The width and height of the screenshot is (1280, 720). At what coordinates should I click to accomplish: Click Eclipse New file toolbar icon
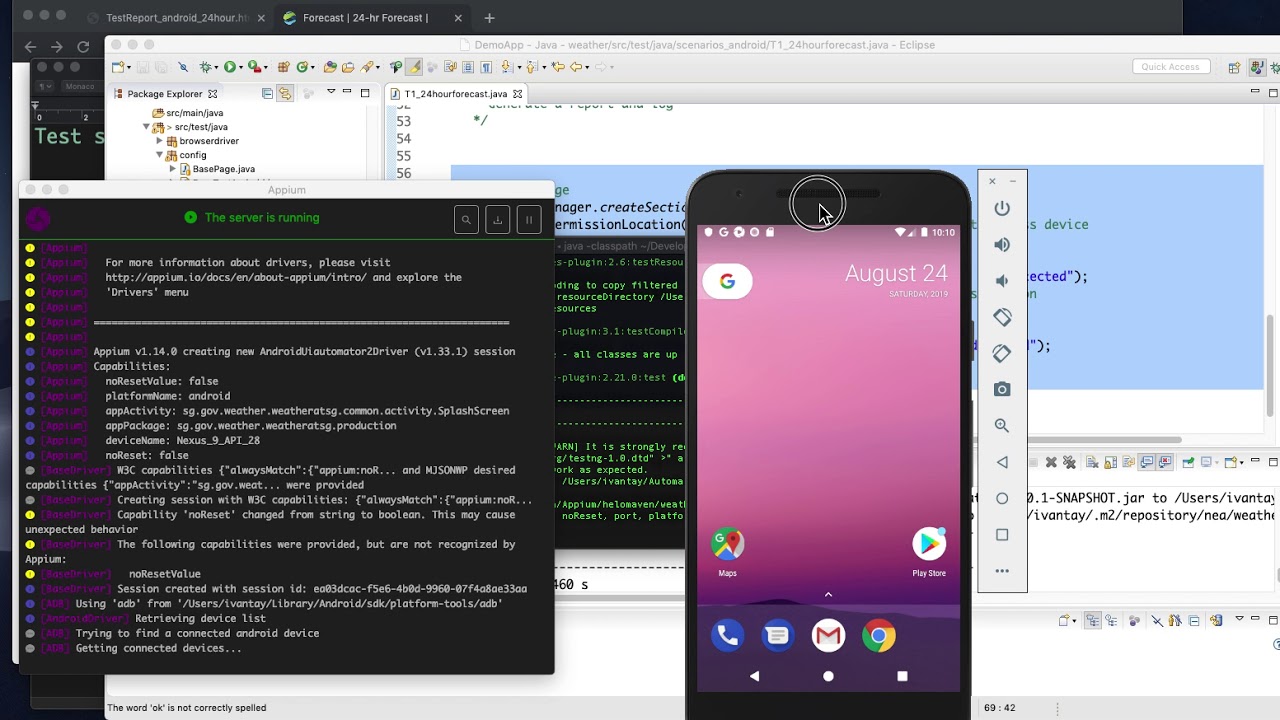click(119, 67)
